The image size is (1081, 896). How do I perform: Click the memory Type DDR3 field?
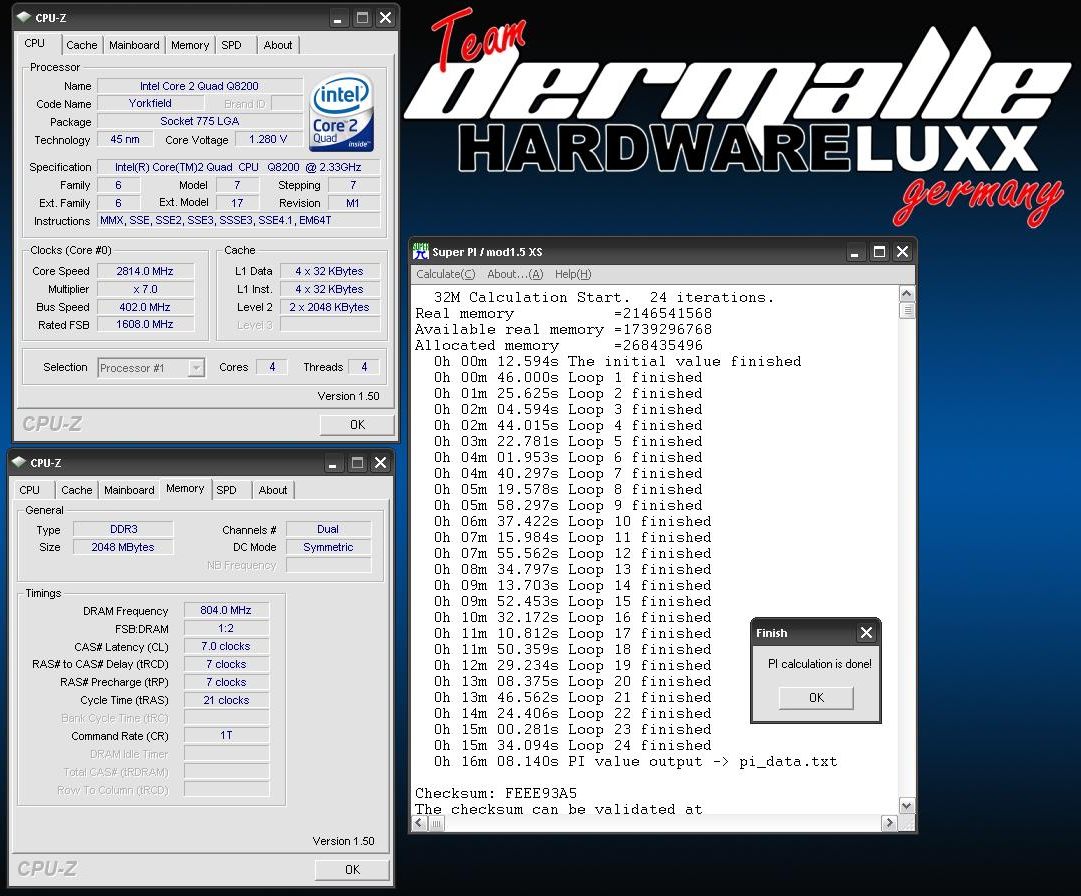click(123, 529)
